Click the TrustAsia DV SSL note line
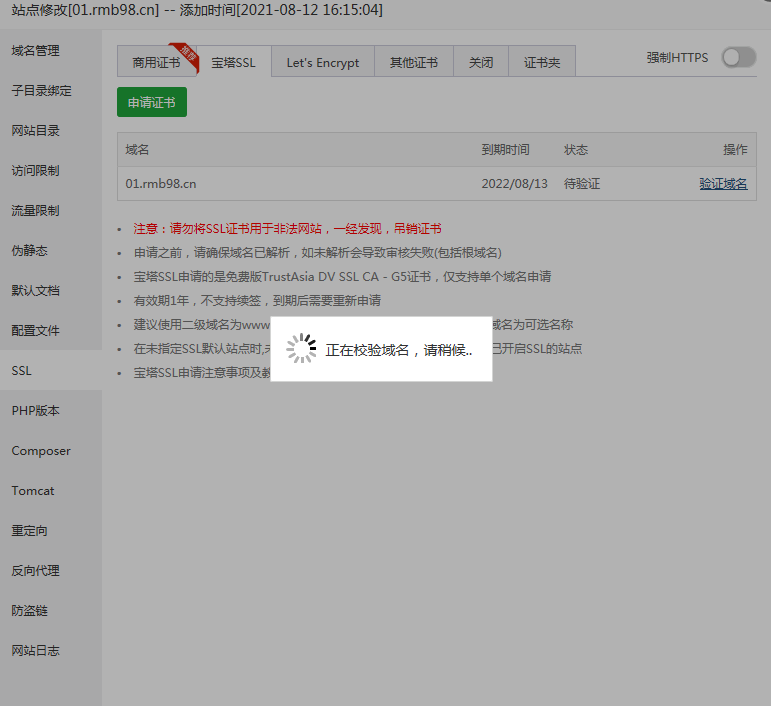 click(342, 276)
